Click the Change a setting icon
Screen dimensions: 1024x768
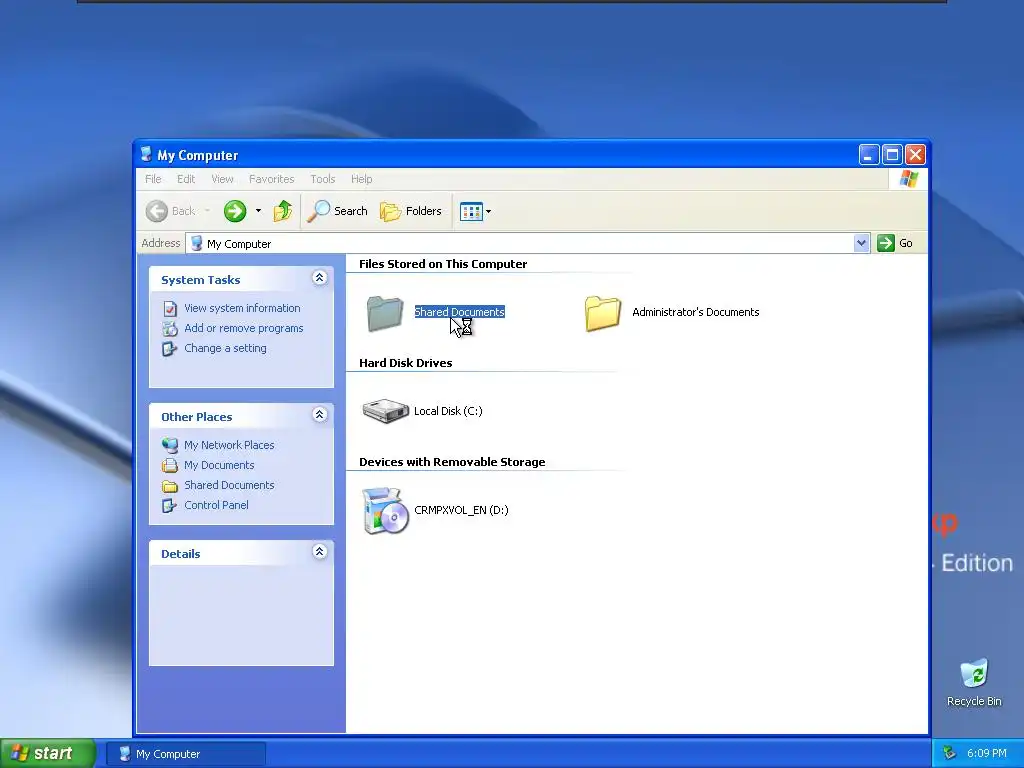pos(170,349)
